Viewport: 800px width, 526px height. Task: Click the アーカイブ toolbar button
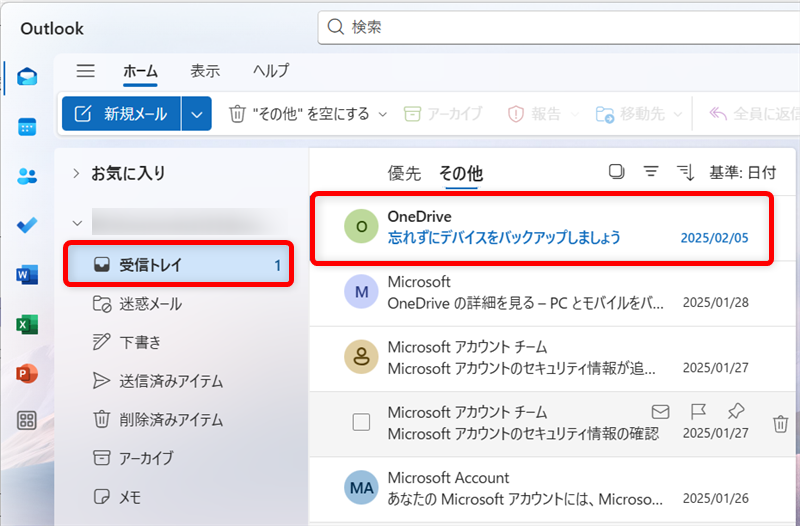(x=443, y=114)
